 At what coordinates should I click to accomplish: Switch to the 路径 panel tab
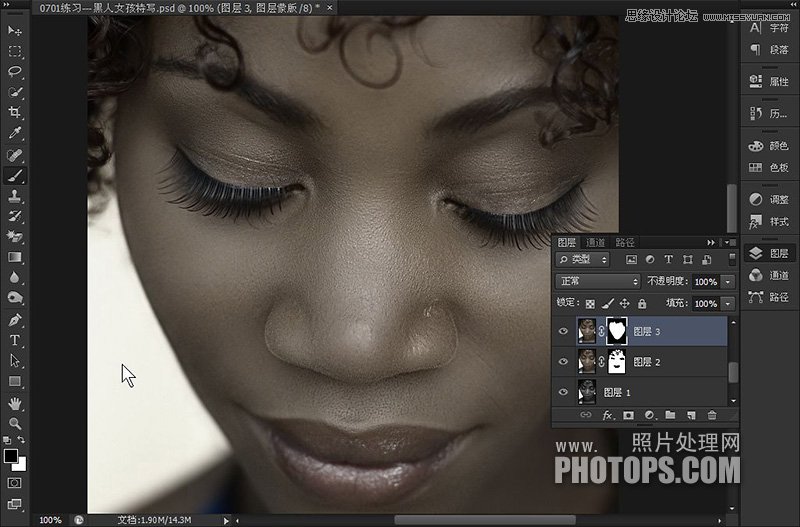click(625, 243)
